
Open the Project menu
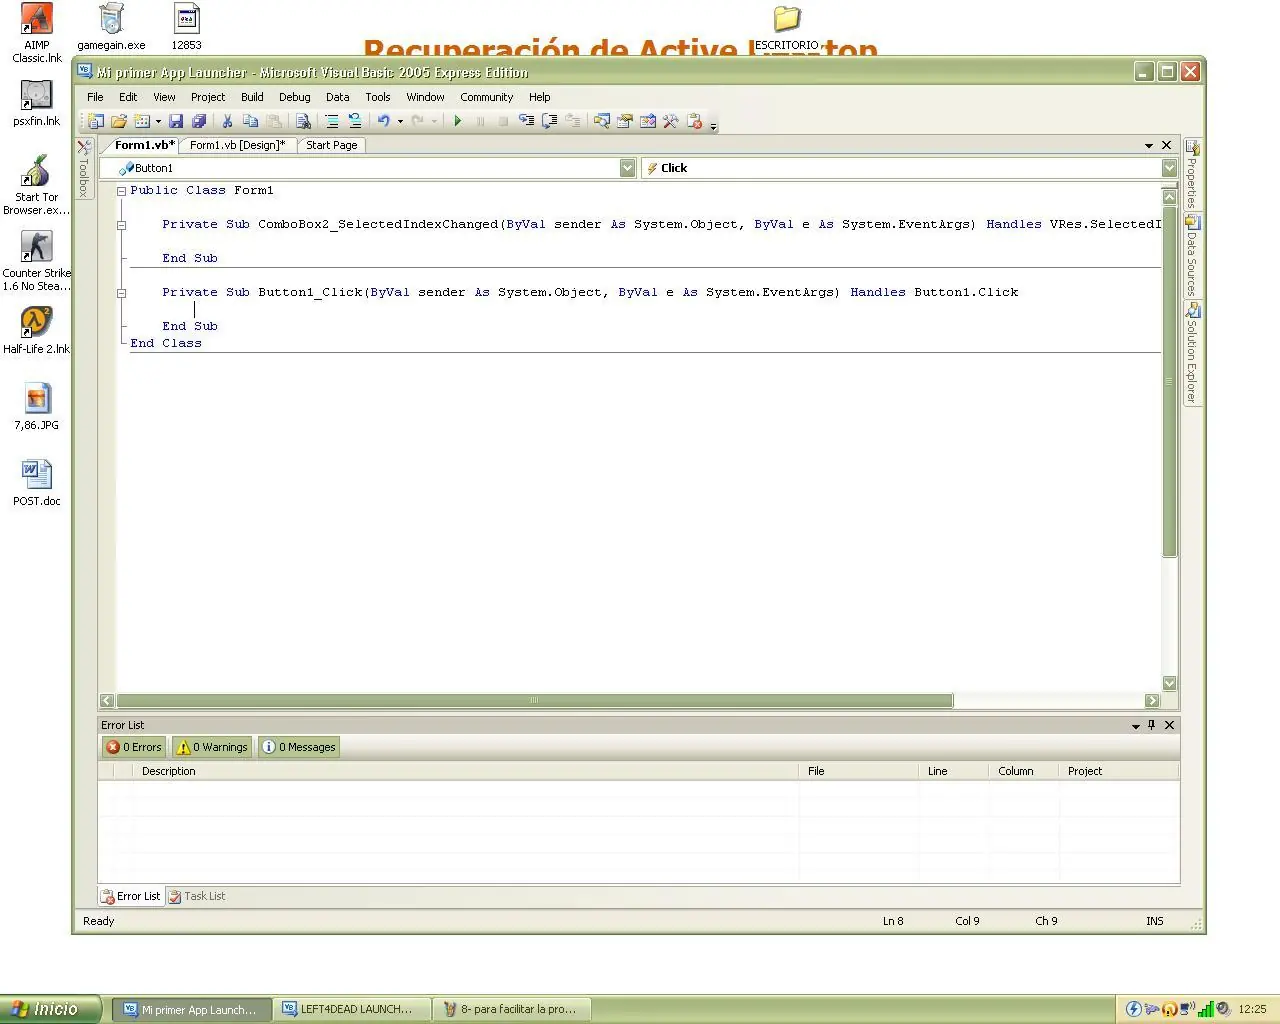click(208, 97)
